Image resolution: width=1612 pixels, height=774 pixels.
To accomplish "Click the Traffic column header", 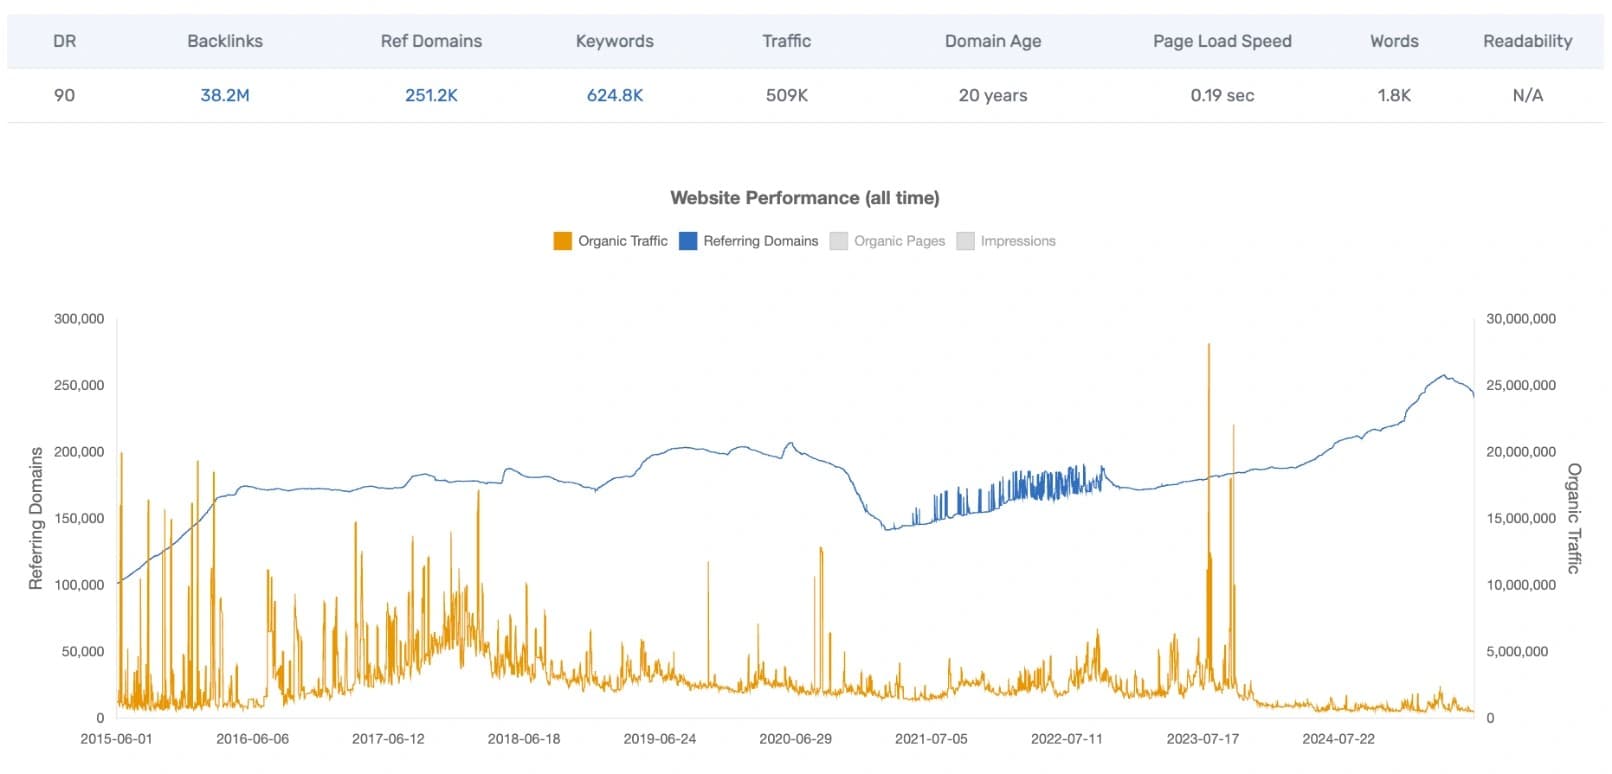I will [786, 41].
